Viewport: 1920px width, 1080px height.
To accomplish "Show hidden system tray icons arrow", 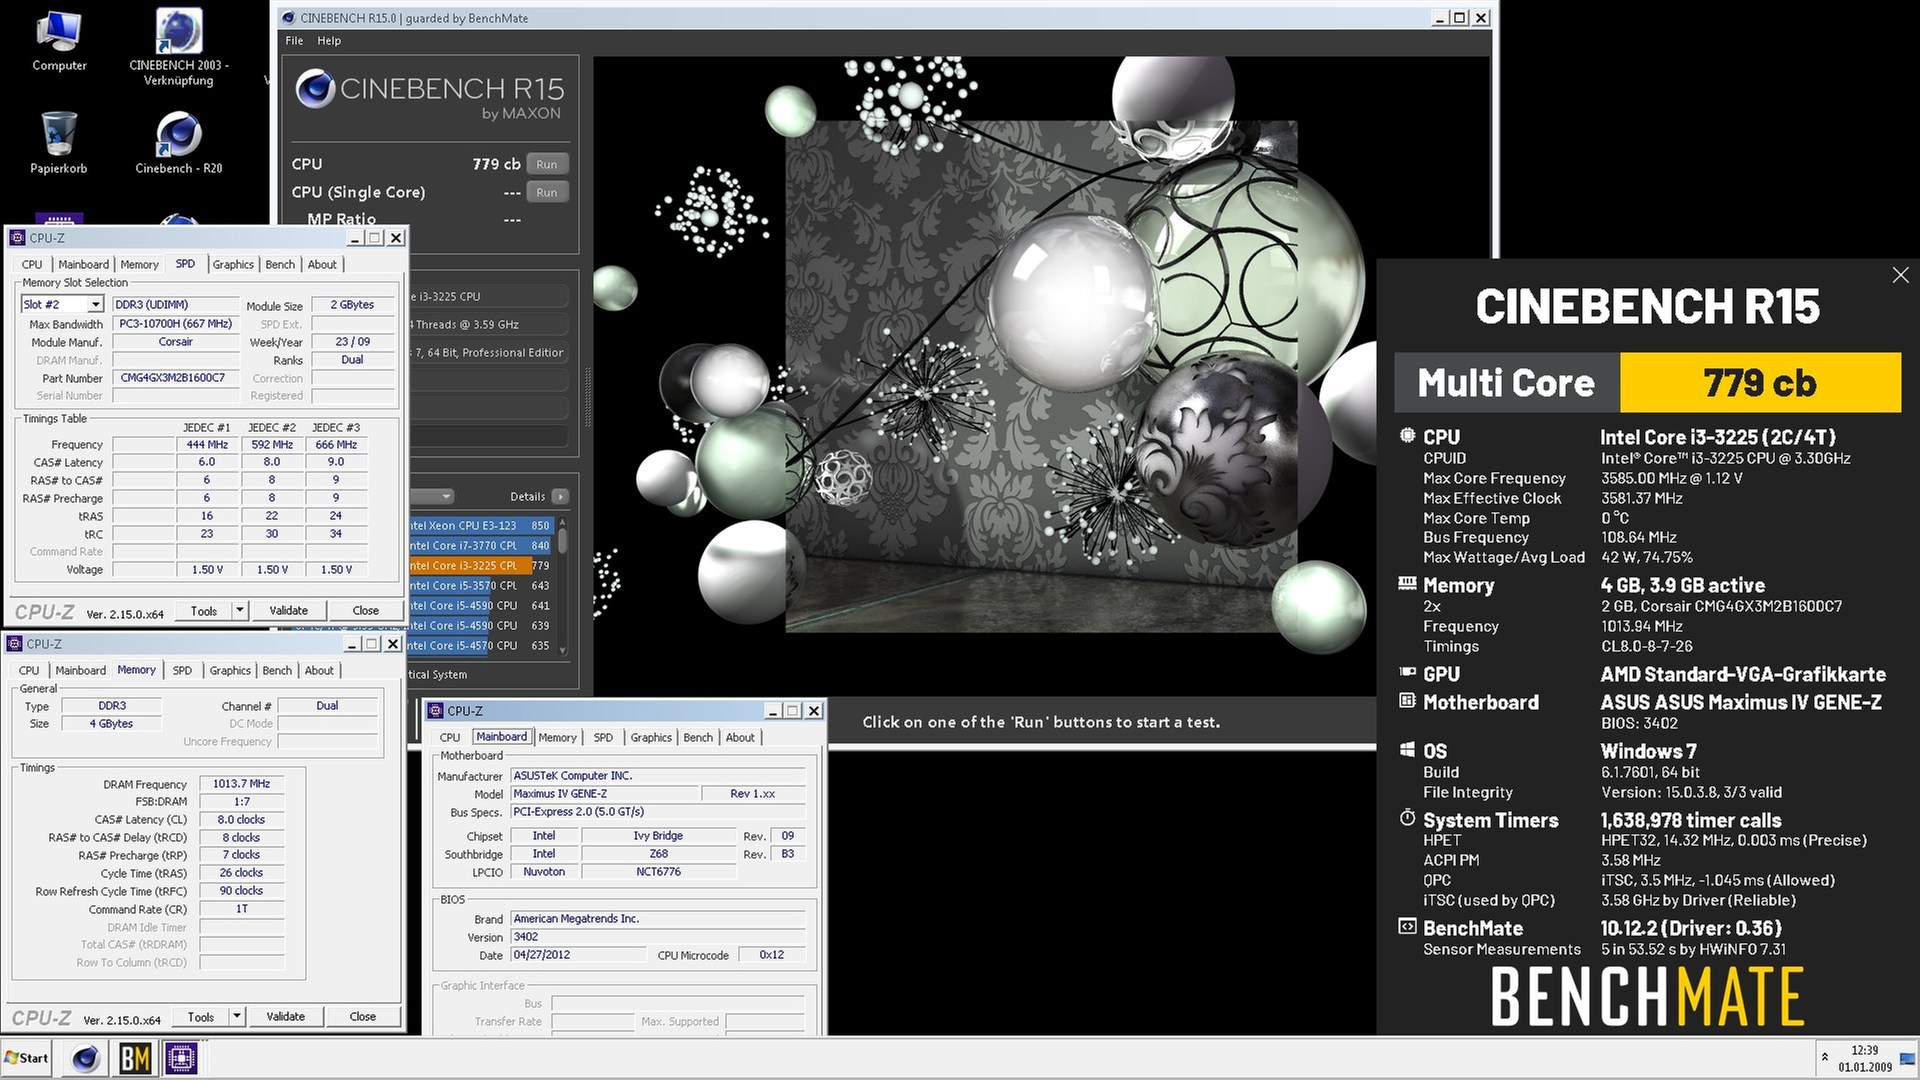I will coord(1825,1058).
